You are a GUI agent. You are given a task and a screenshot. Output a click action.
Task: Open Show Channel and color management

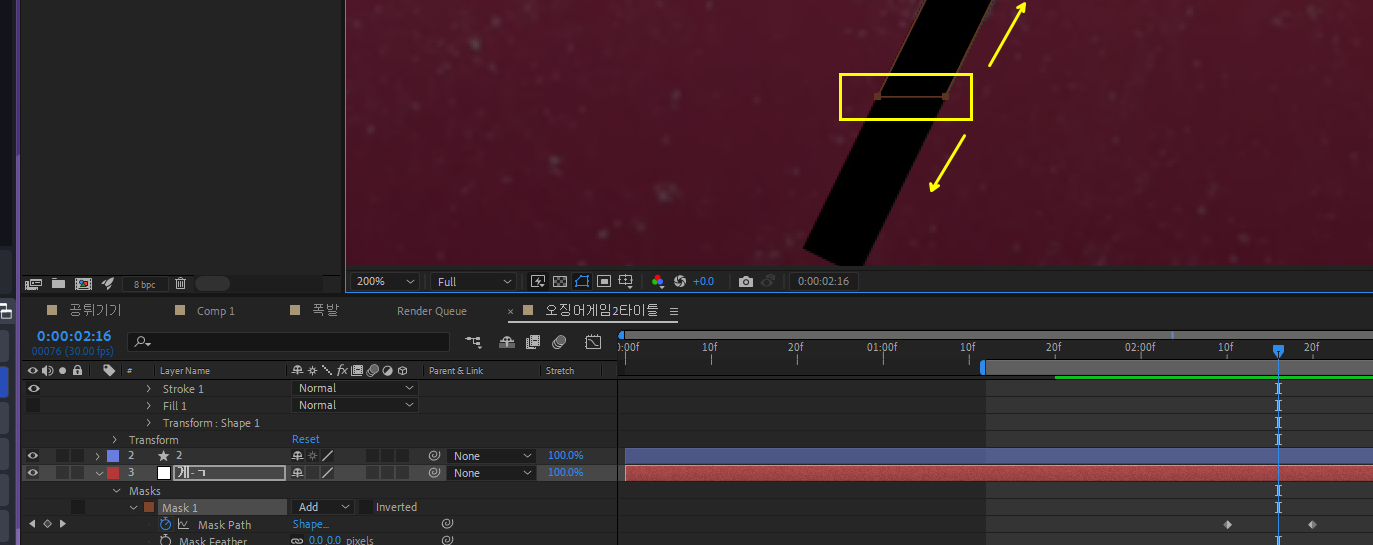[657, 281]
